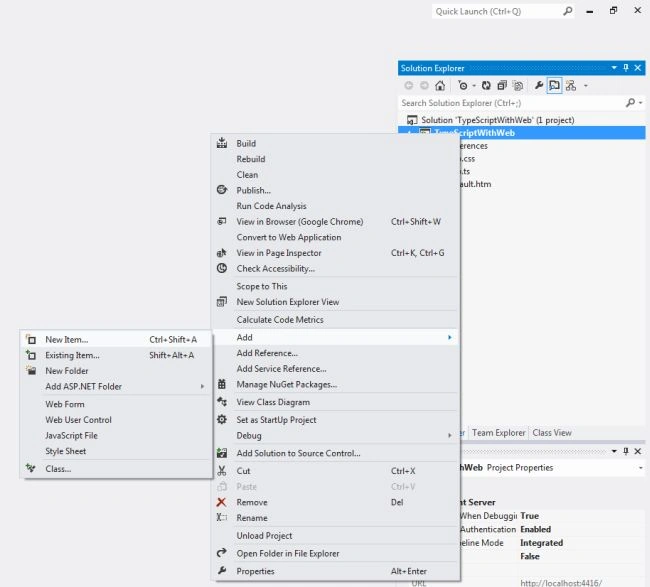The height and width of the screenshot is (587, 650).
Task: Select Web Form in the Add submenu
Action: (116, 405)
